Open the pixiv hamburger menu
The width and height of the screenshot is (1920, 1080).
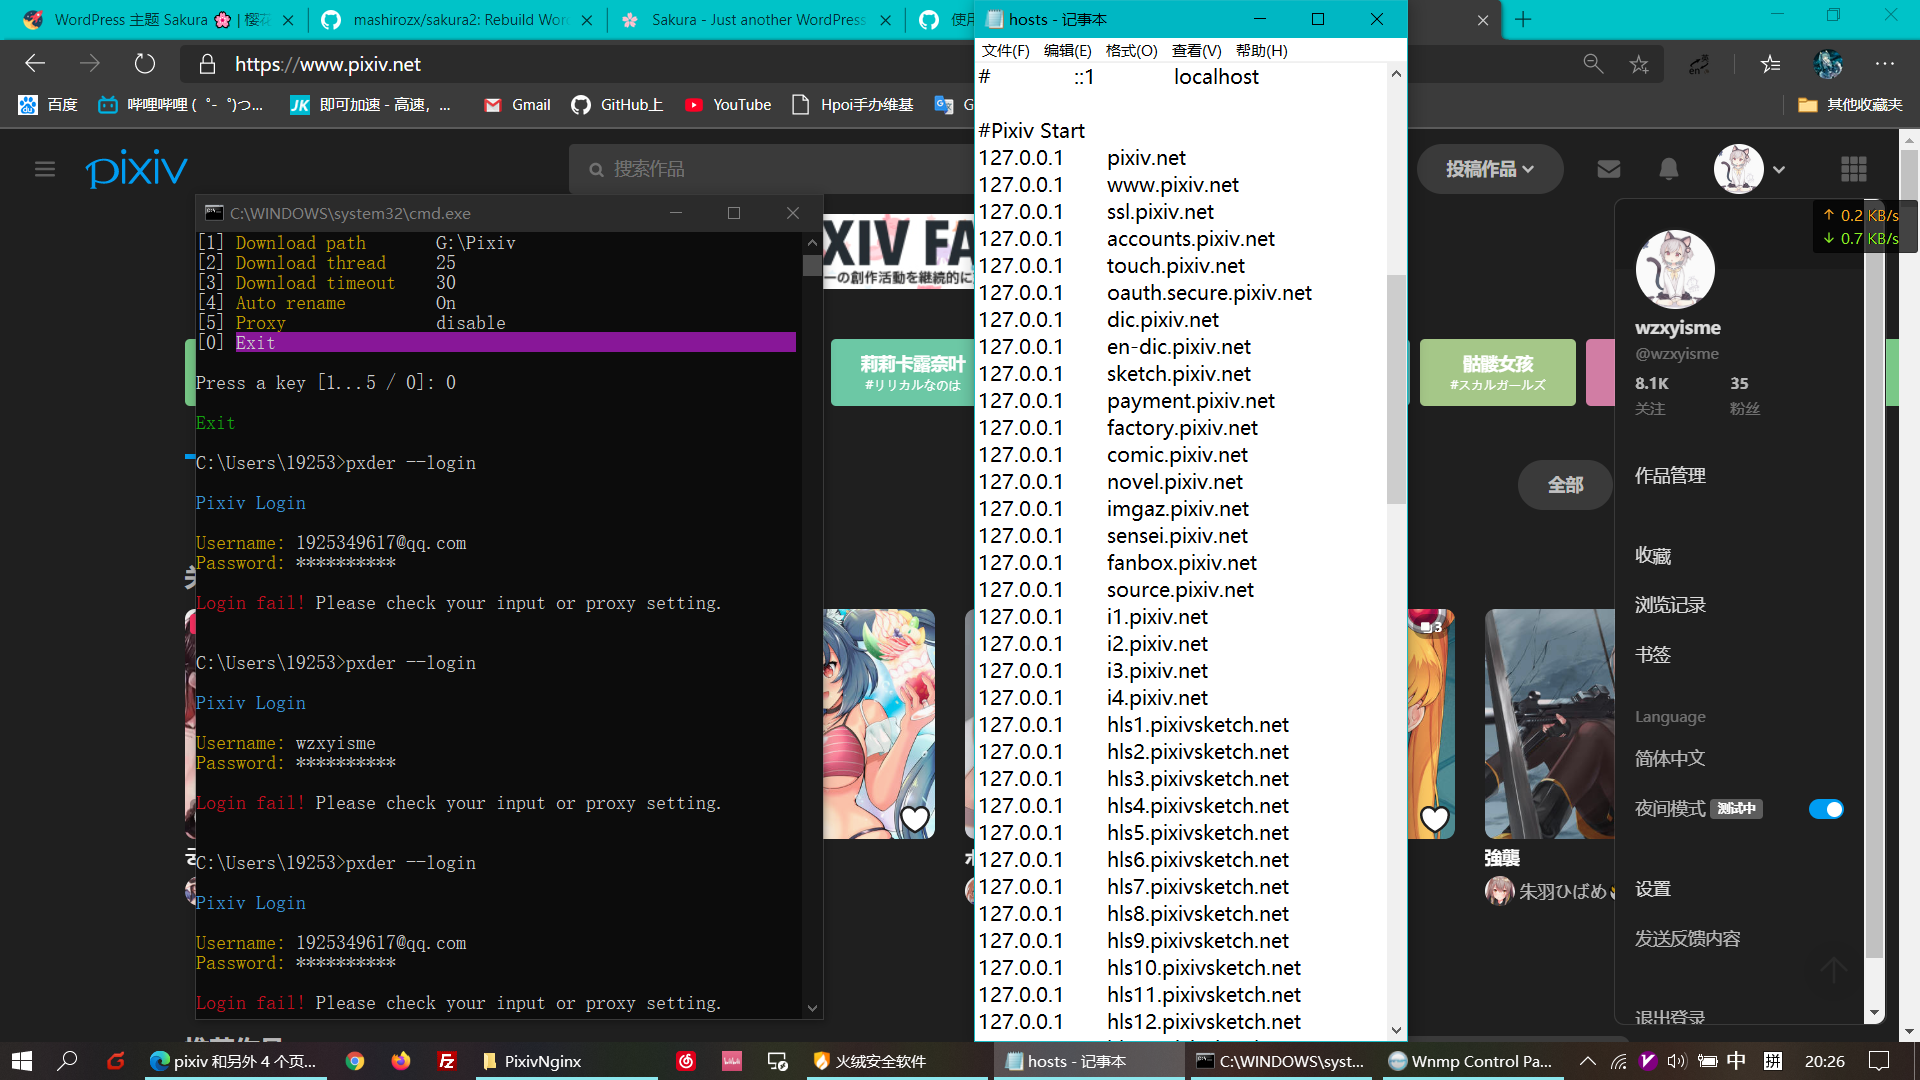(x=45, y=169)
